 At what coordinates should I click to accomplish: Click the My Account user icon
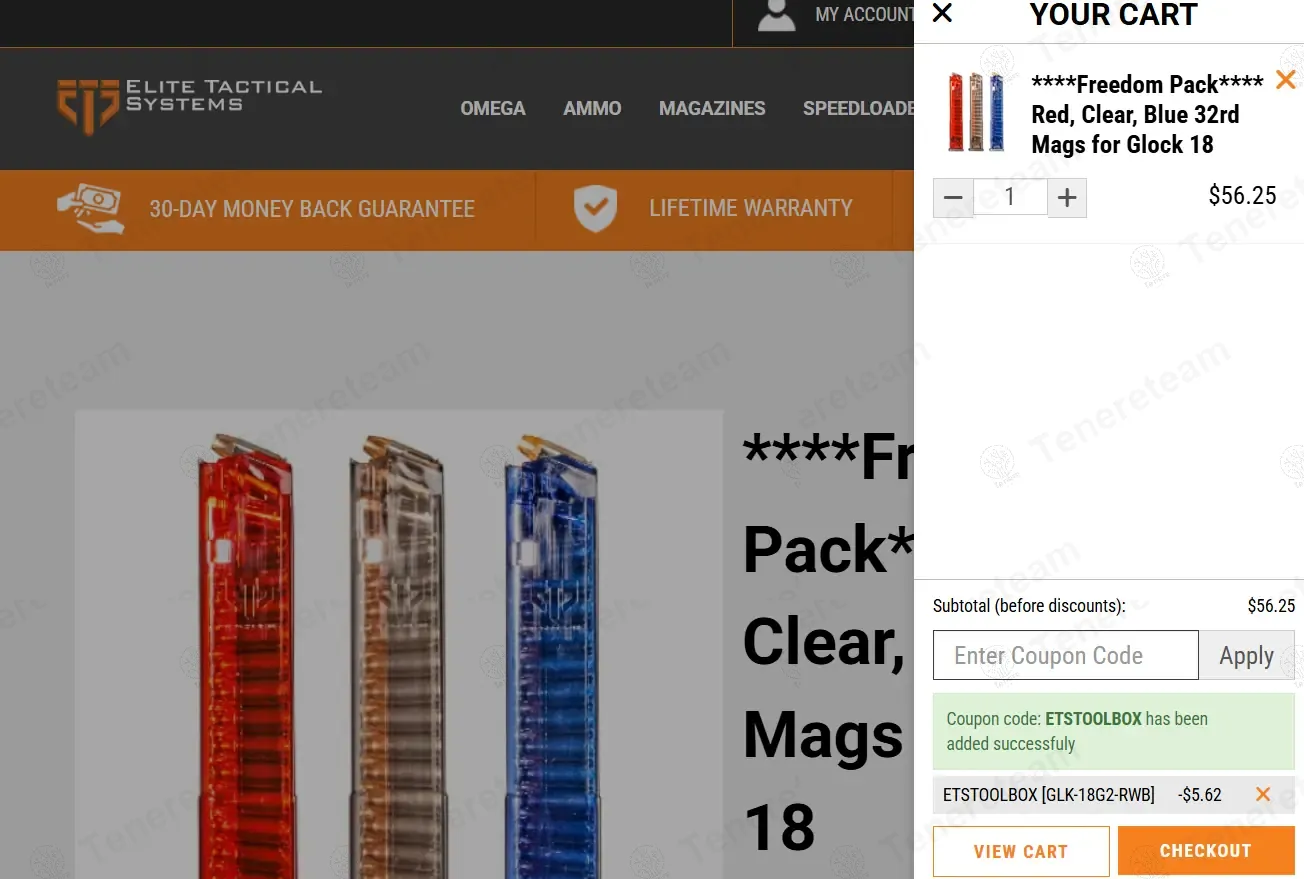point(777,15)
